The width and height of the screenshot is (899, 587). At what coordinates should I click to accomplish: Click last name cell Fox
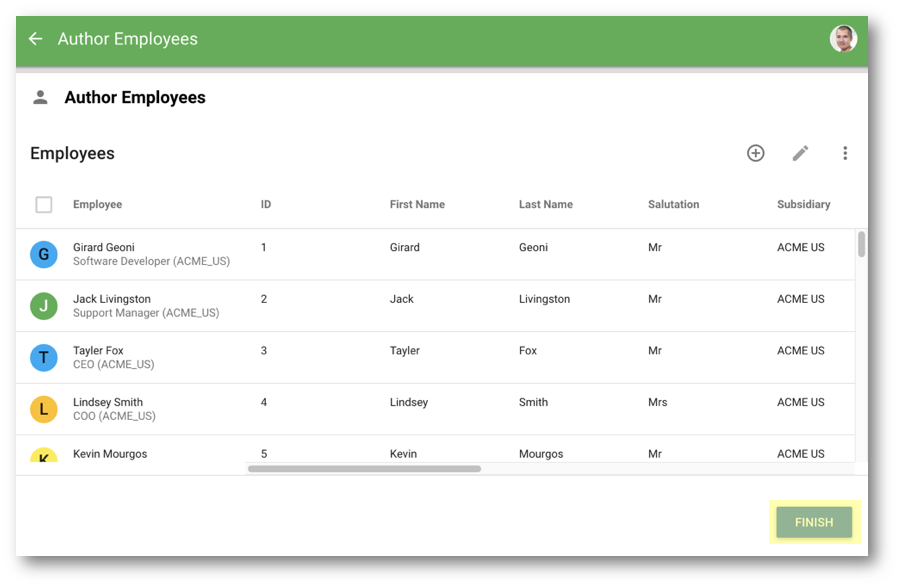(527, 351)
